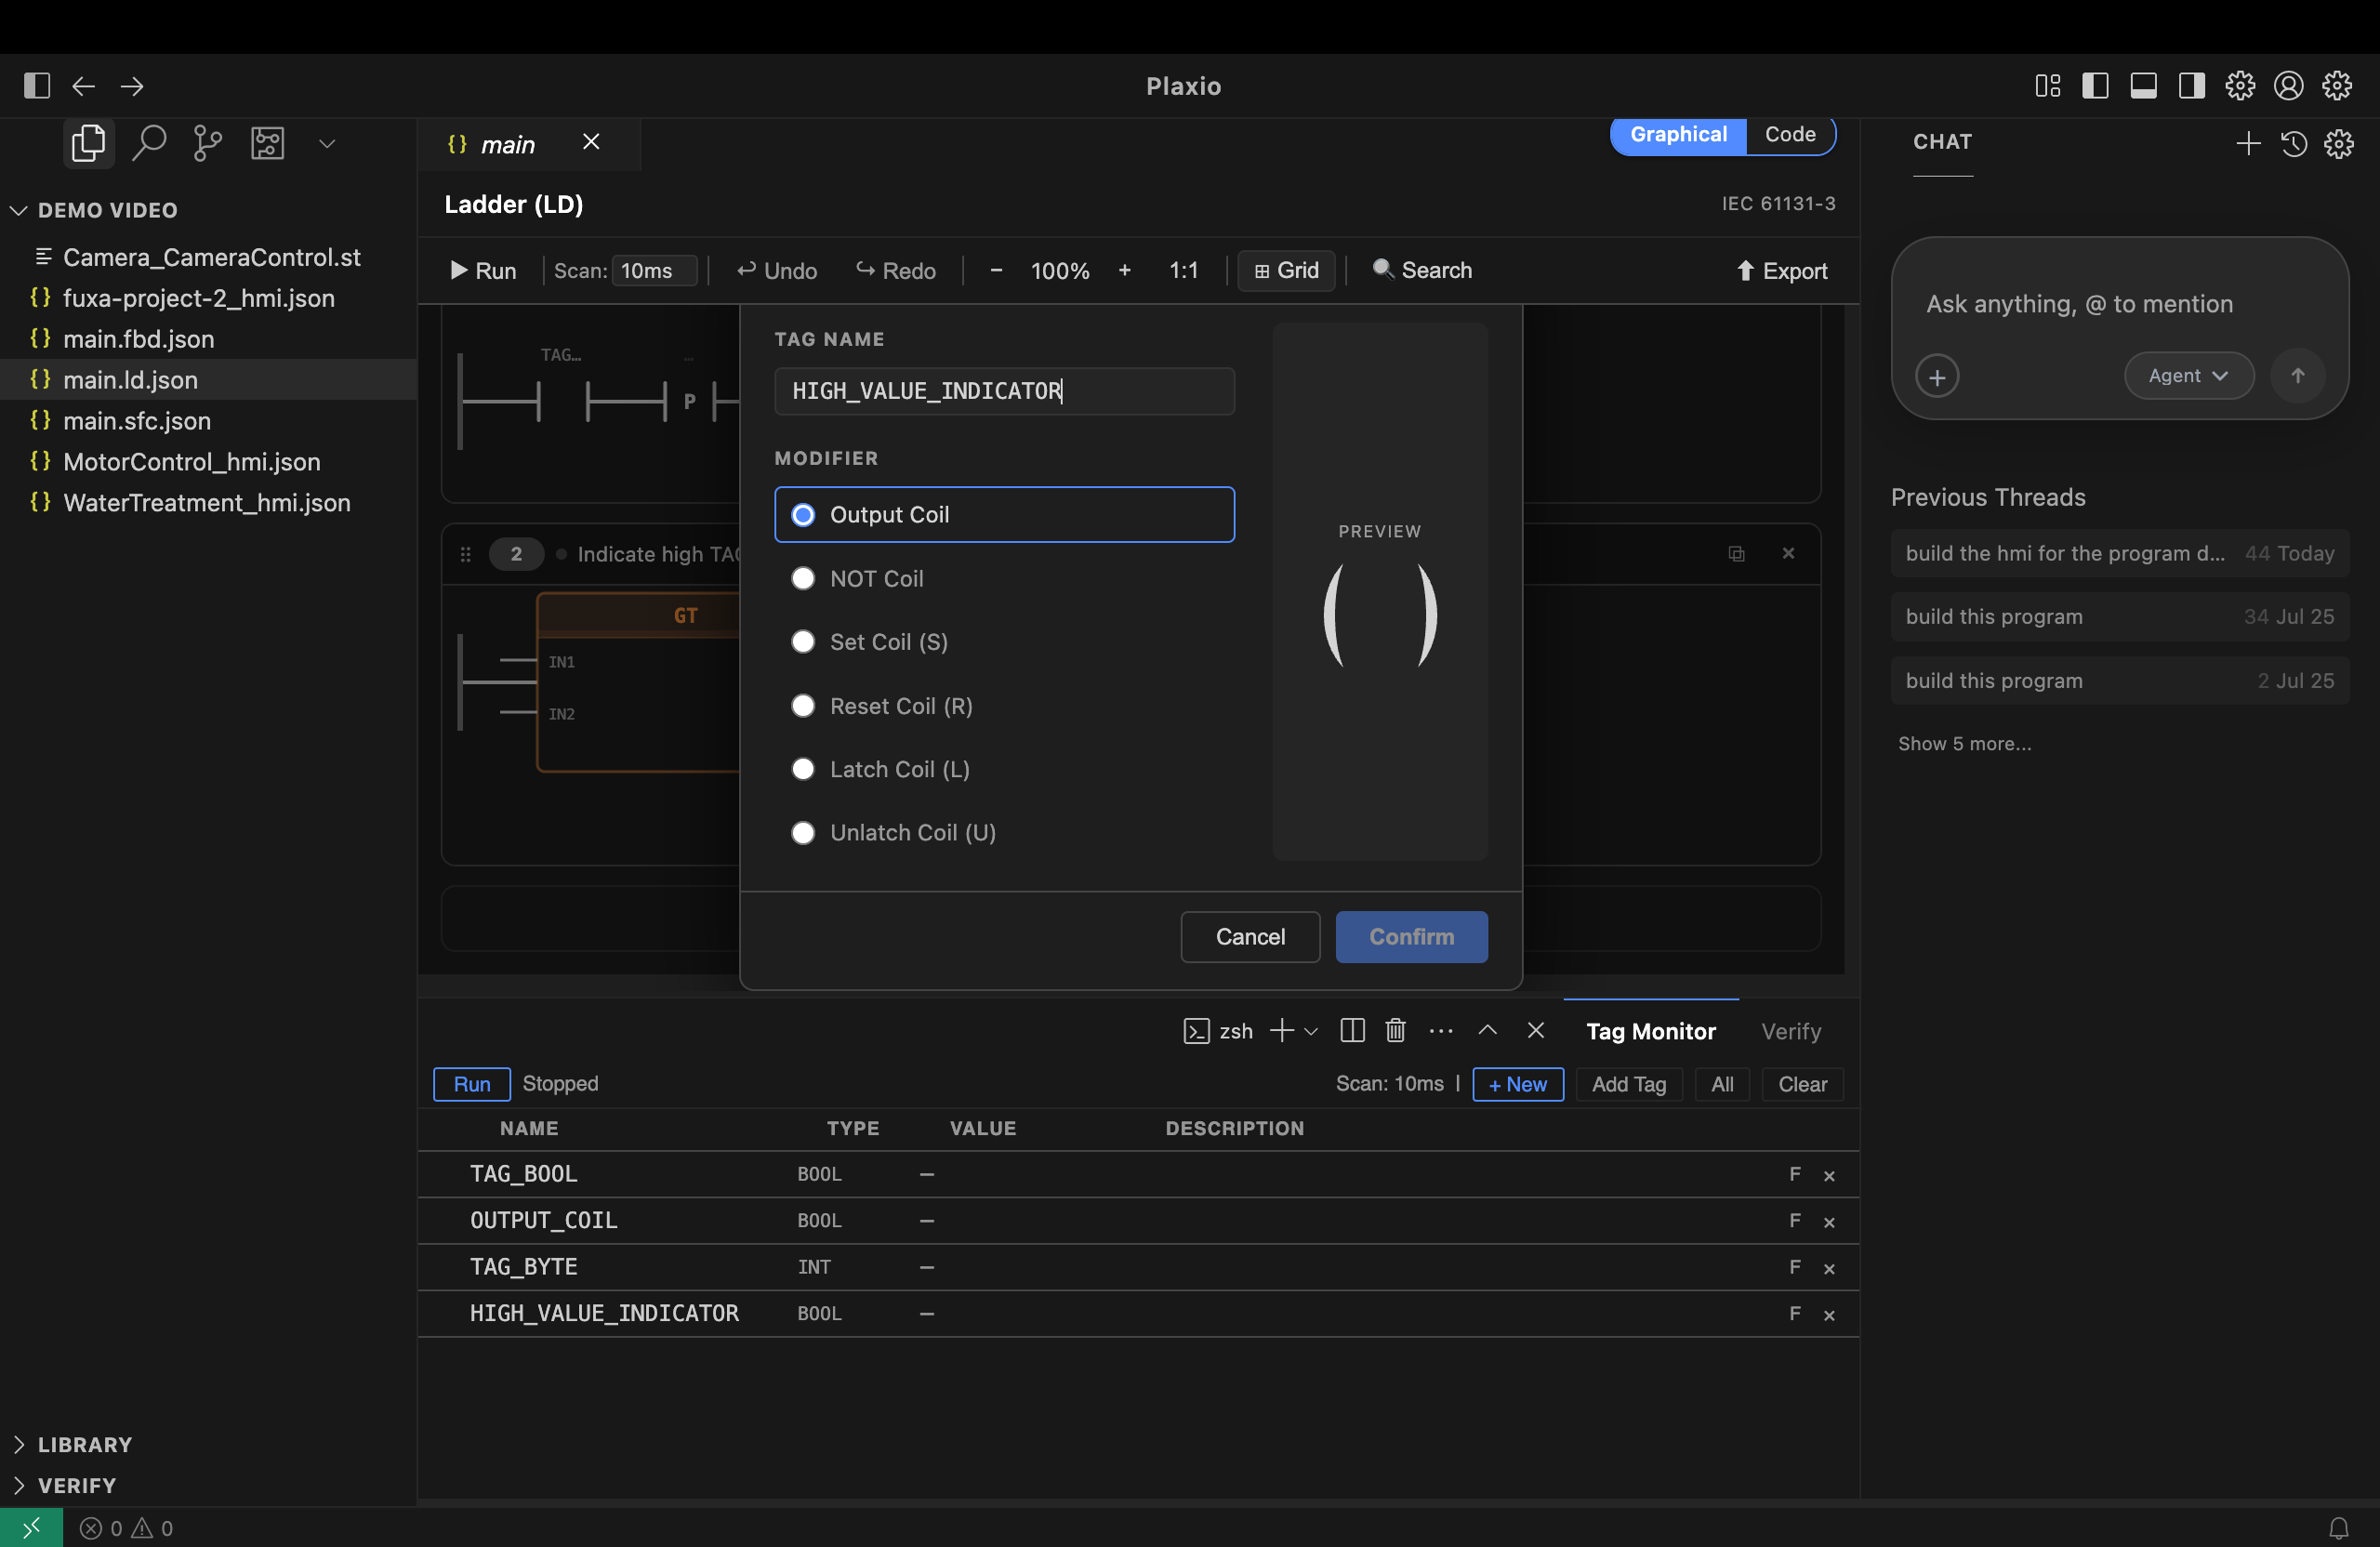Open terminal more actions ellipsis
Screen dimensions: 2380x1547
[x=1440, y=1030]
